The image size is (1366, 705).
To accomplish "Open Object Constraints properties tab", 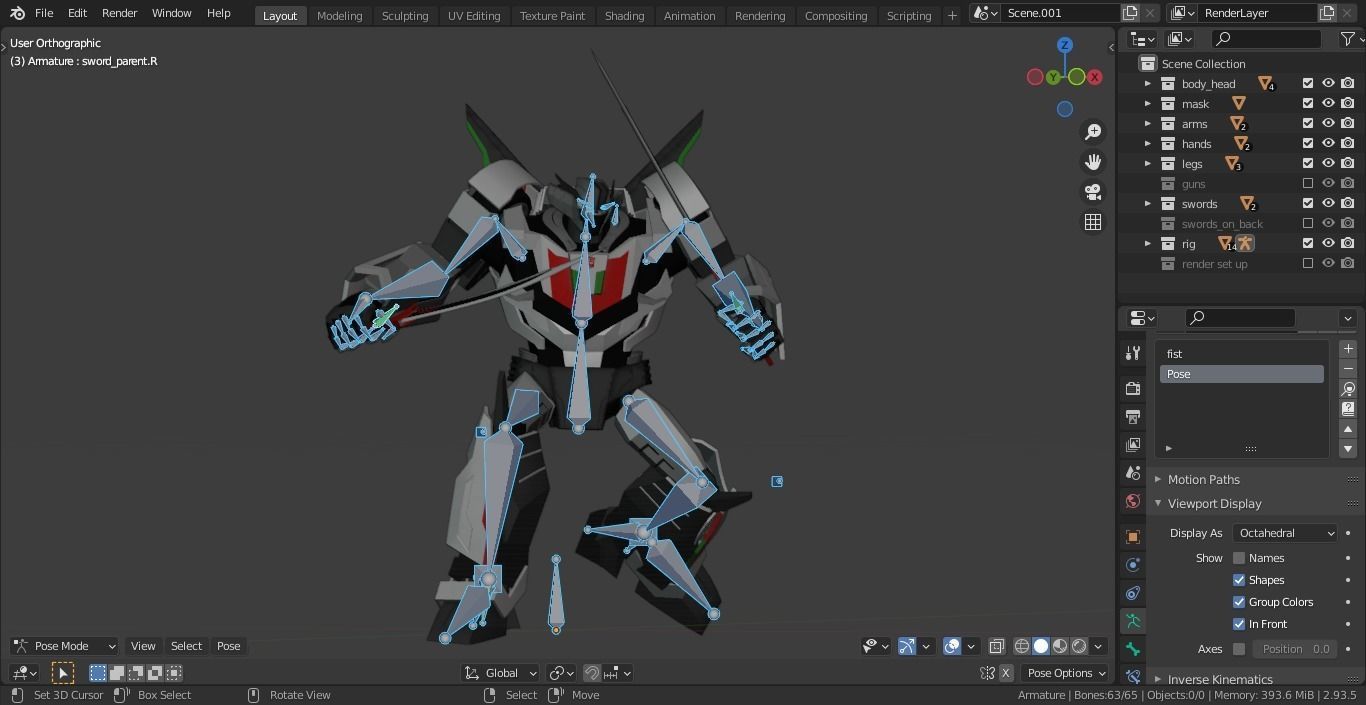I will point(1133,593).
